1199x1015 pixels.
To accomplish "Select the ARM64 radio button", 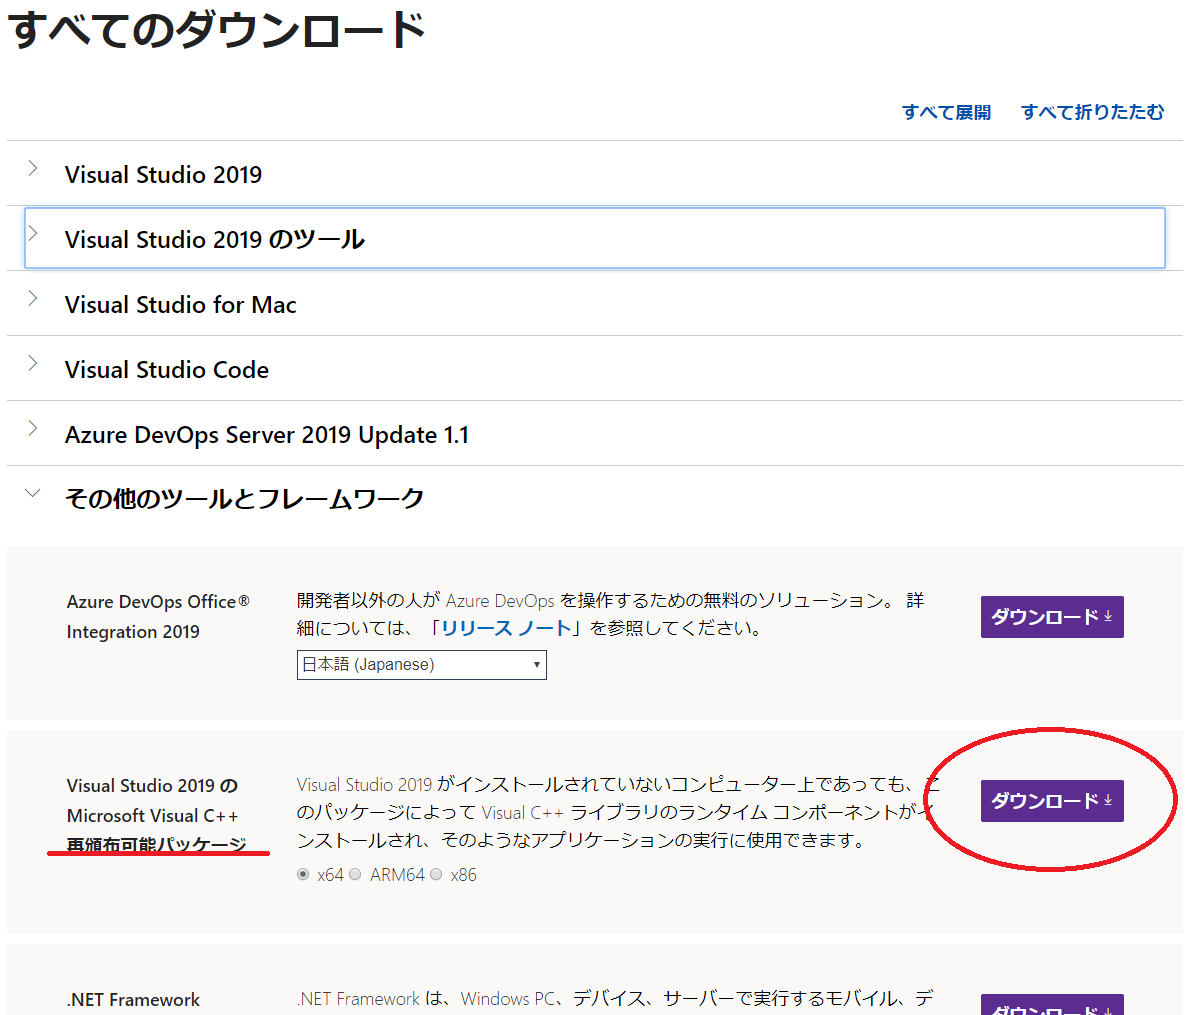I will 356,874.
